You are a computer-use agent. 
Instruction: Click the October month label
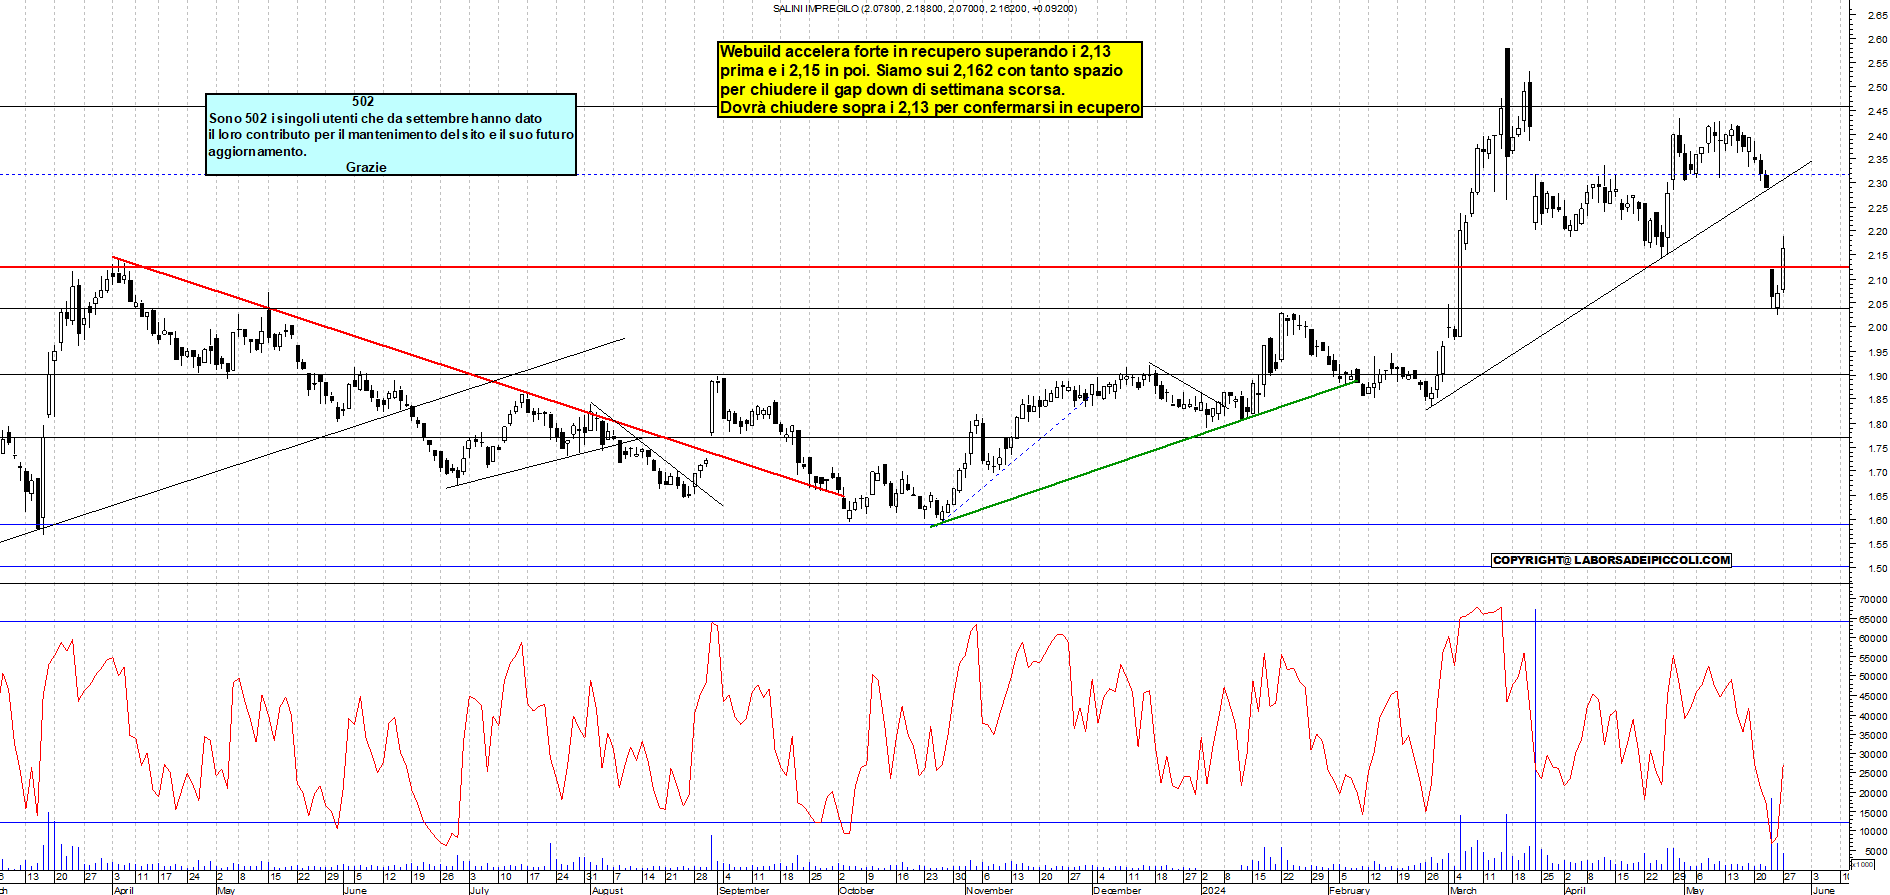click(857, 890)
